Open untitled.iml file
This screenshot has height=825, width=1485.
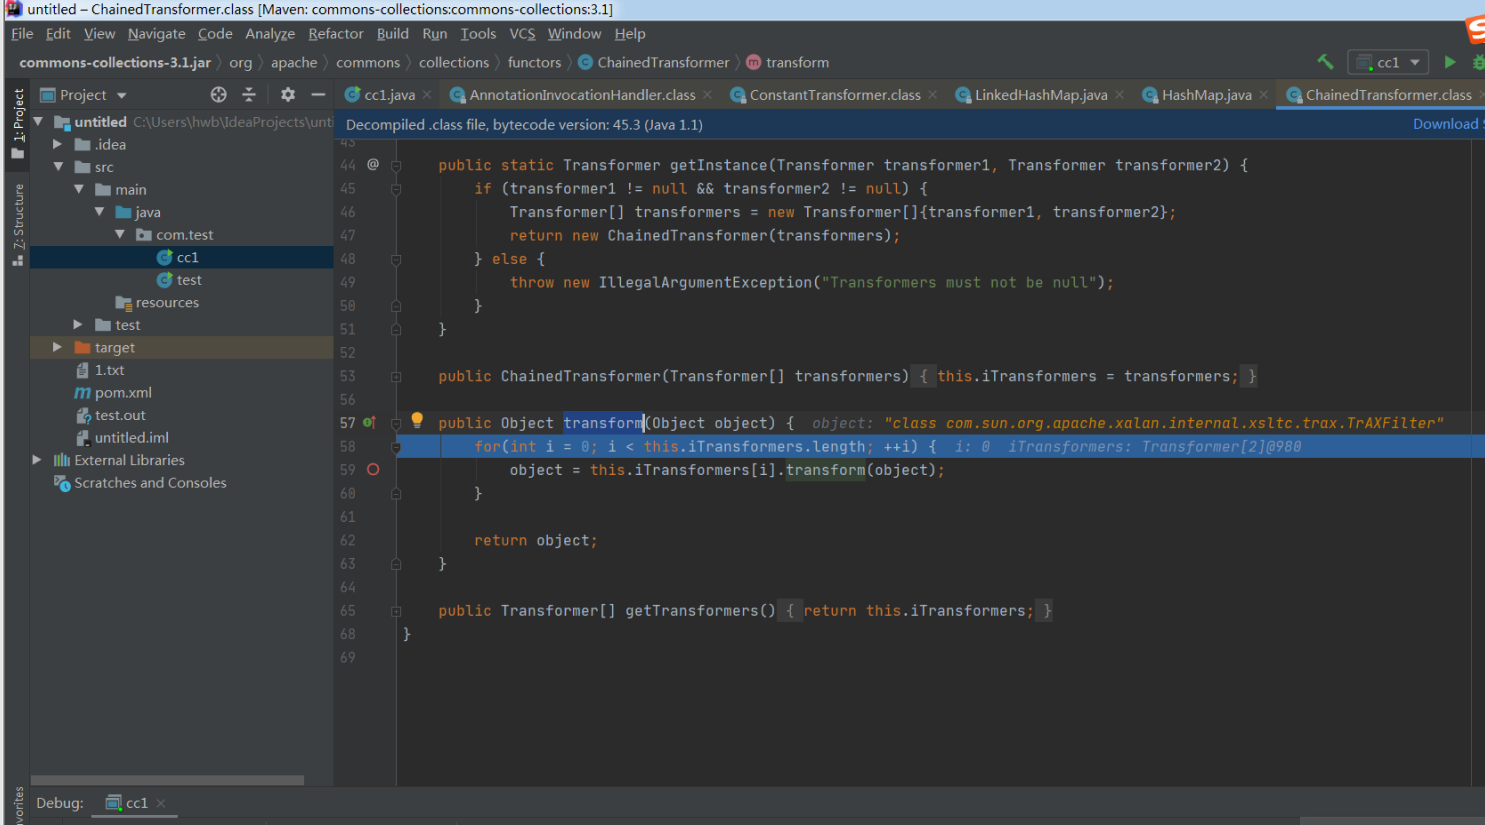tap(122, 437)
